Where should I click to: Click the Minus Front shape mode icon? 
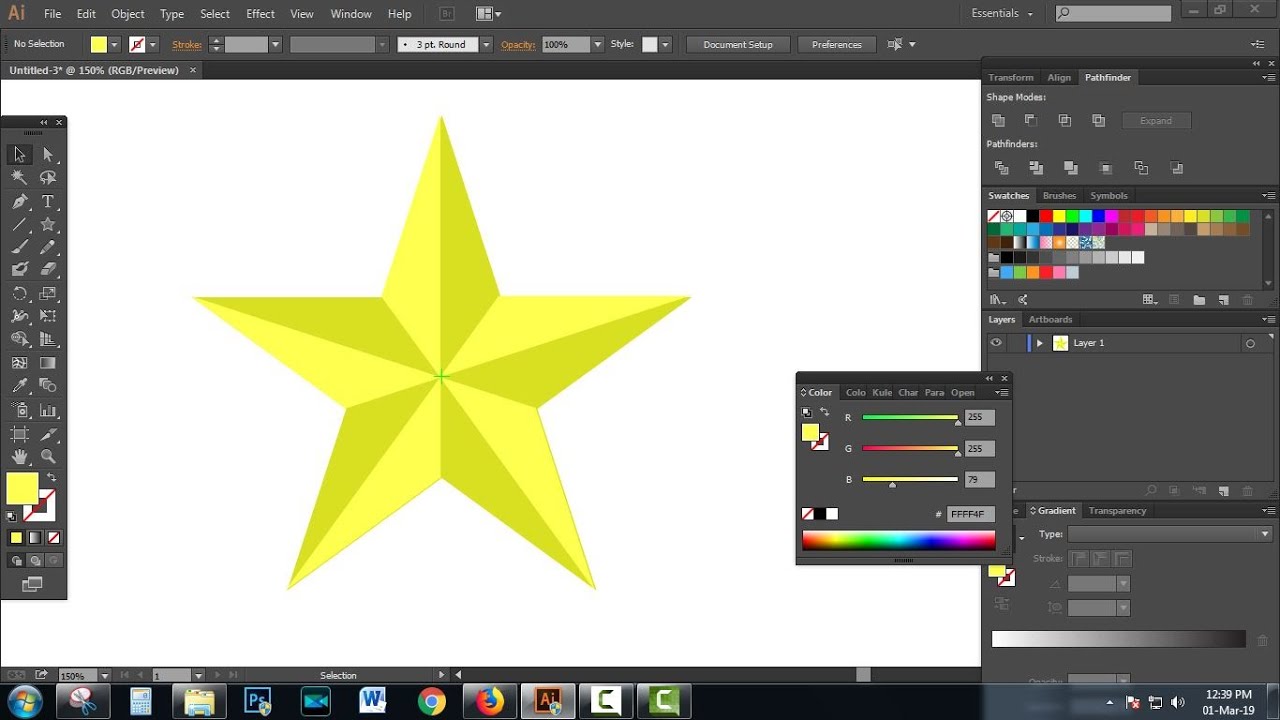pyautogui.click(x=1031, y=120)
